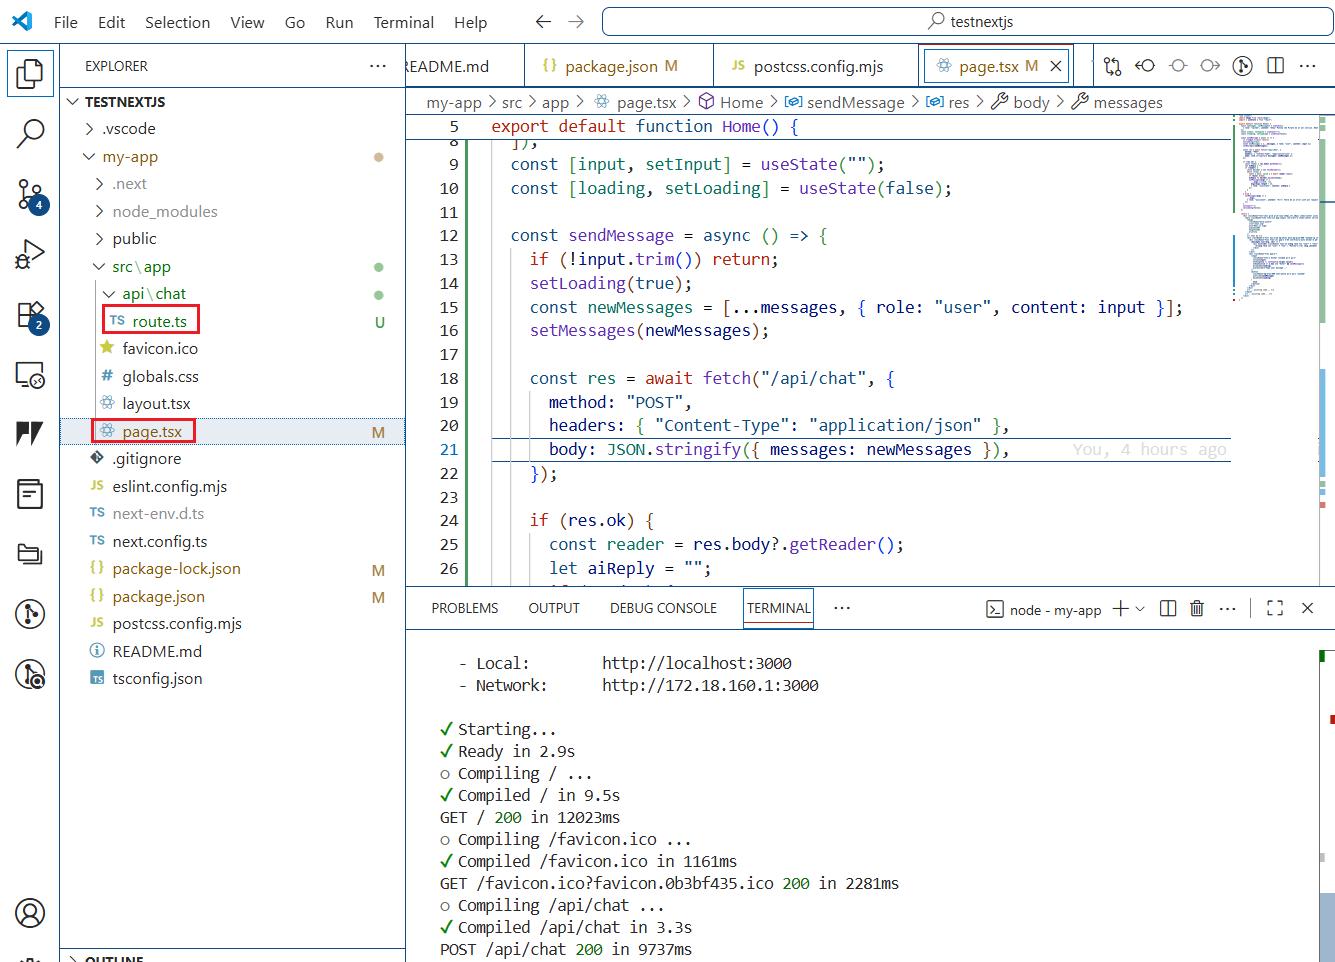Open tsconfig.json file
The width and height of the screenshot is (1335, 962).
pyautogui.click(x=232, y=679)
